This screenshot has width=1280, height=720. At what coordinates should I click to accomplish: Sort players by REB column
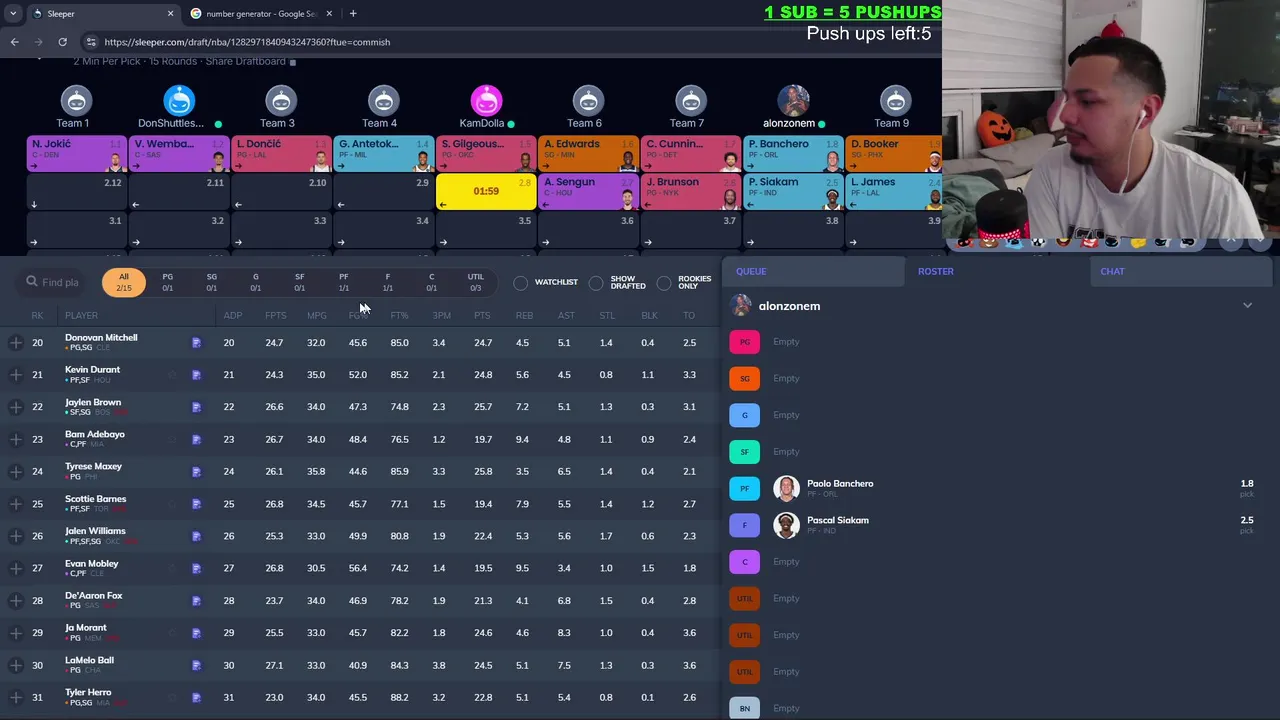point(524,316)
